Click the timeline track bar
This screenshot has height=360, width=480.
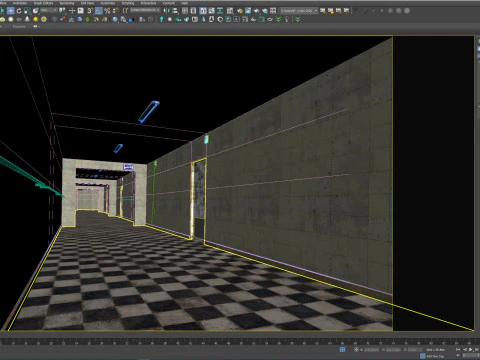240,342
